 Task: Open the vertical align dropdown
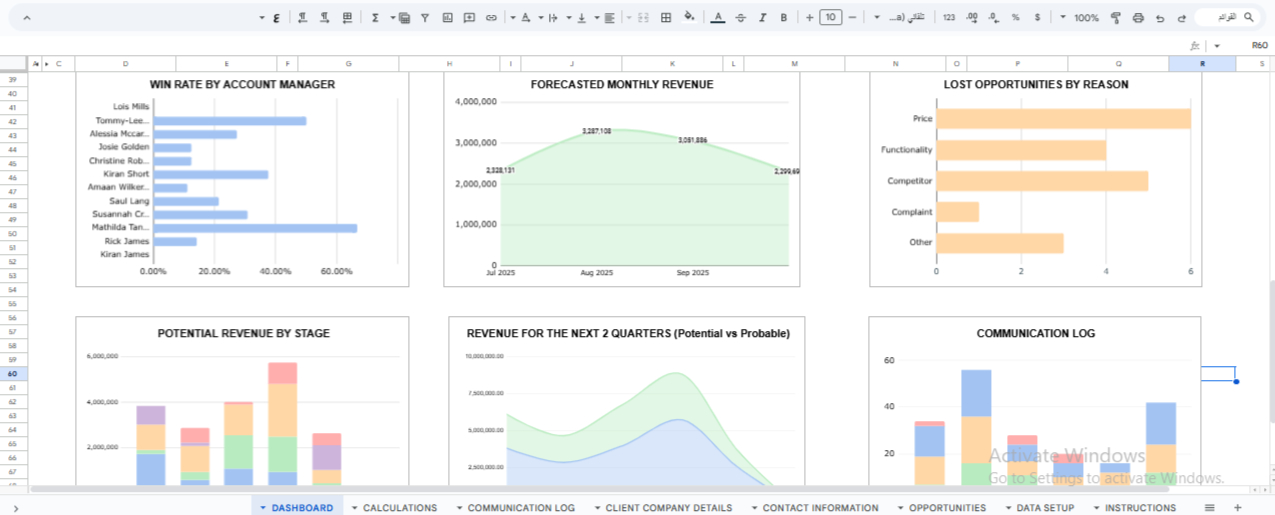point(577,18)
